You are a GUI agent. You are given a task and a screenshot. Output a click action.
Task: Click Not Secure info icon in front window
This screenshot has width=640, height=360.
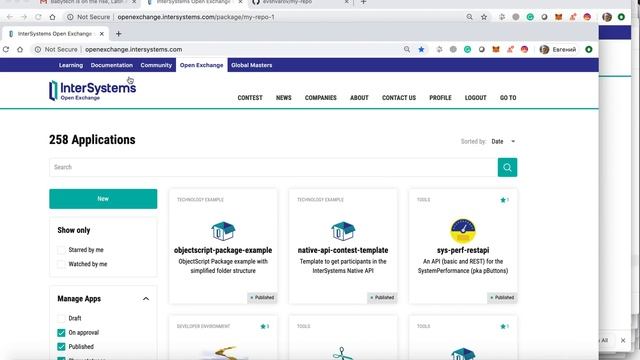[x=38, y=49]
